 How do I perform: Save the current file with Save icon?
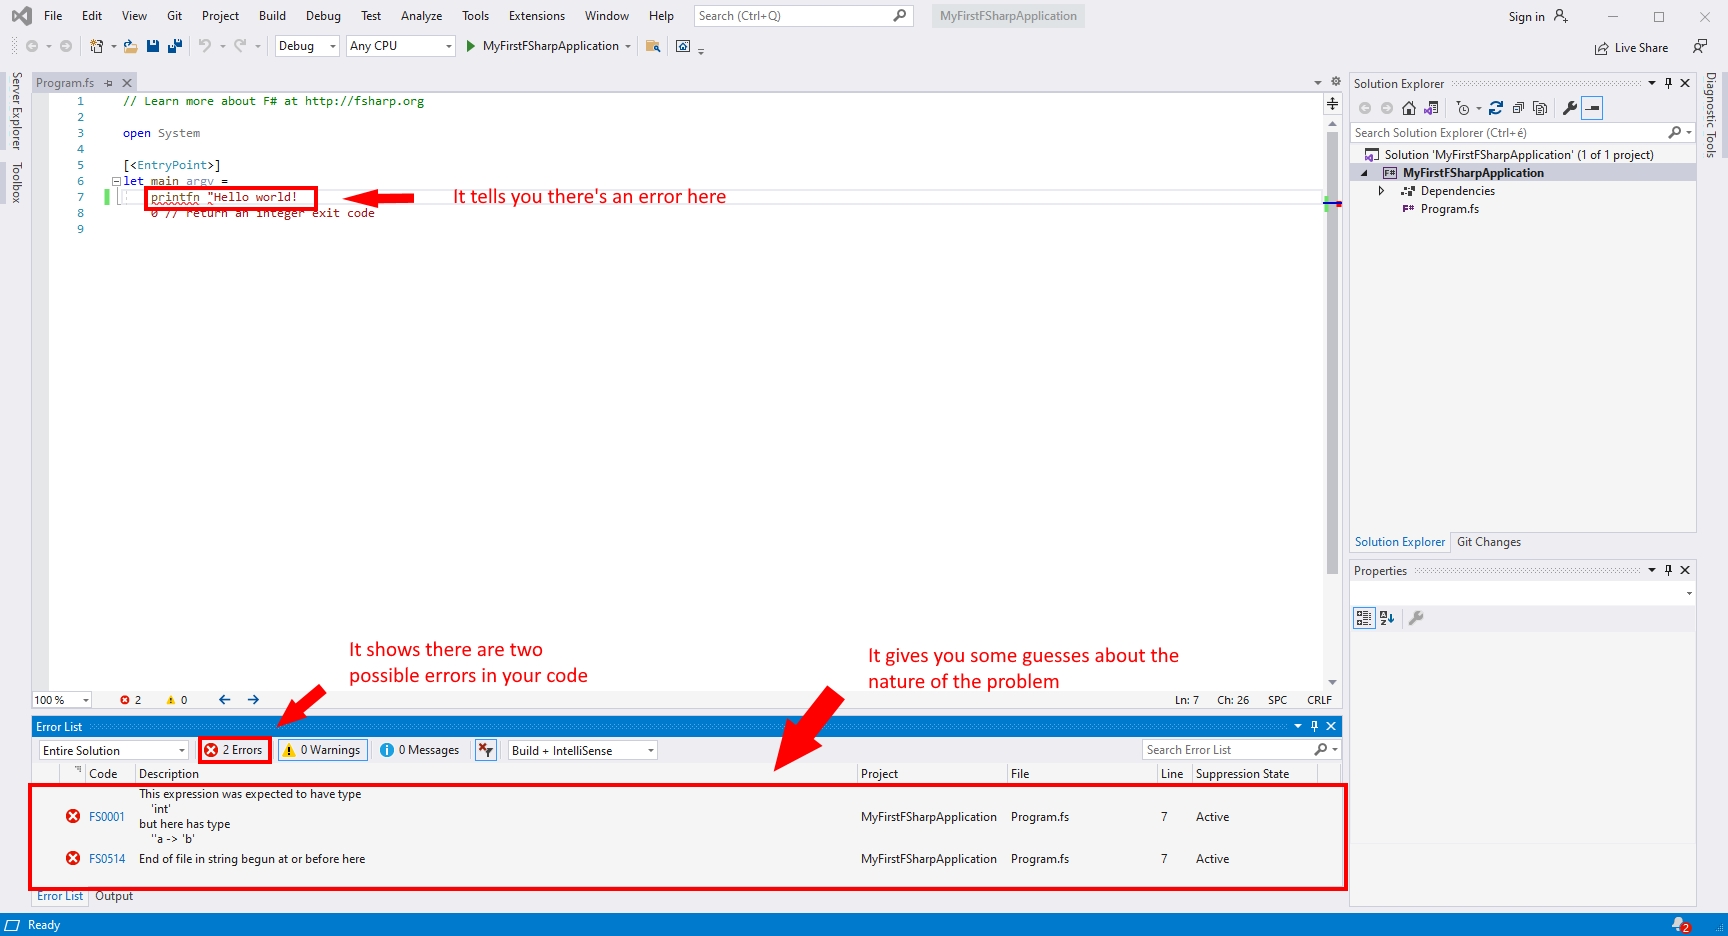pos(153,46)
